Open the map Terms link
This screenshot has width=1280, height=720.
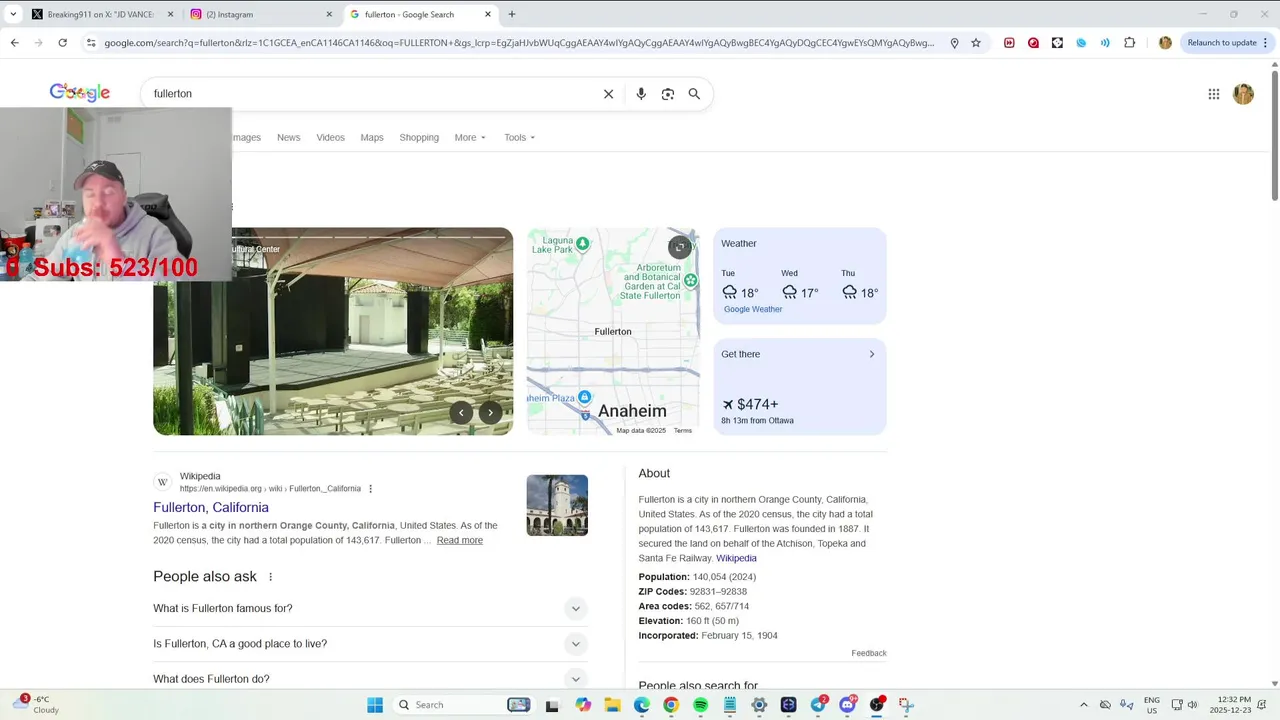(x=682, y=430)
